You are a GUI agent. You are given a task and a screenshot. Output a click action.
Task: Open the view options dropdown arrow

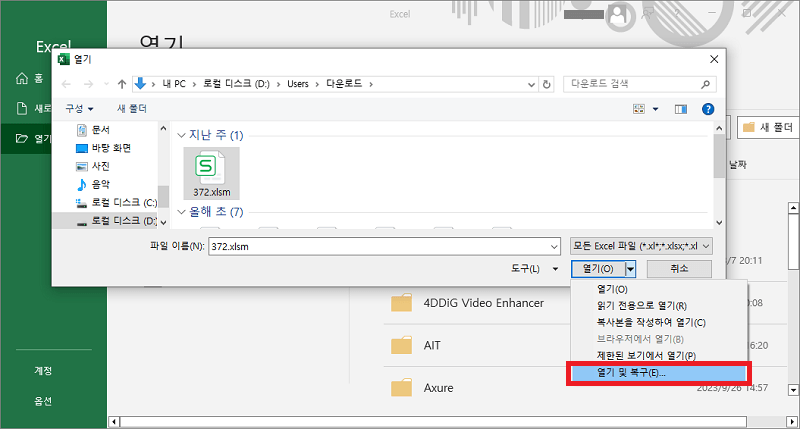click(656, 109)
